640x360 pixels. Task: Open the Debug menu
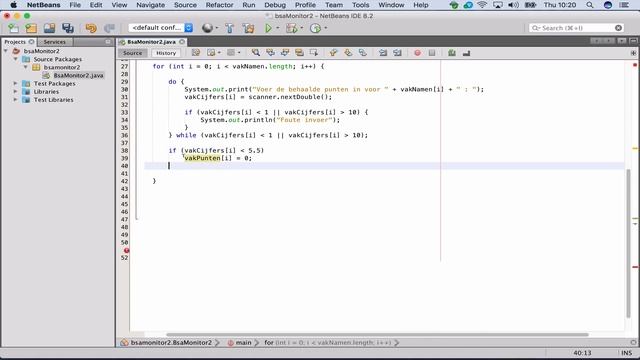[275, 5]
